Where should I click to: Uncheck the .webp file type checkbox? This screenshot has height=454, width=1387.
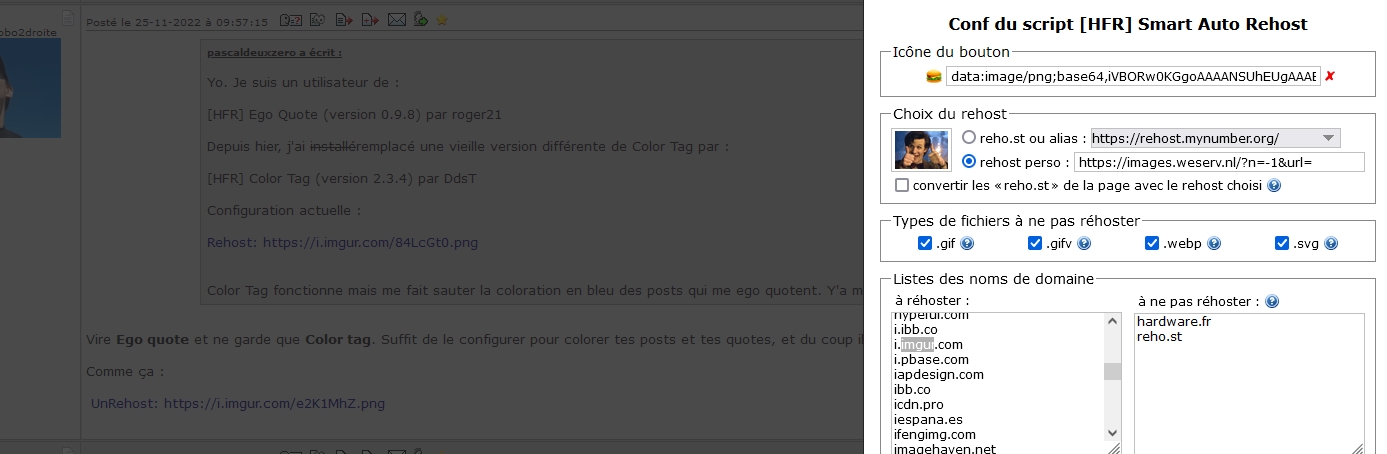tap(1154, 243)
